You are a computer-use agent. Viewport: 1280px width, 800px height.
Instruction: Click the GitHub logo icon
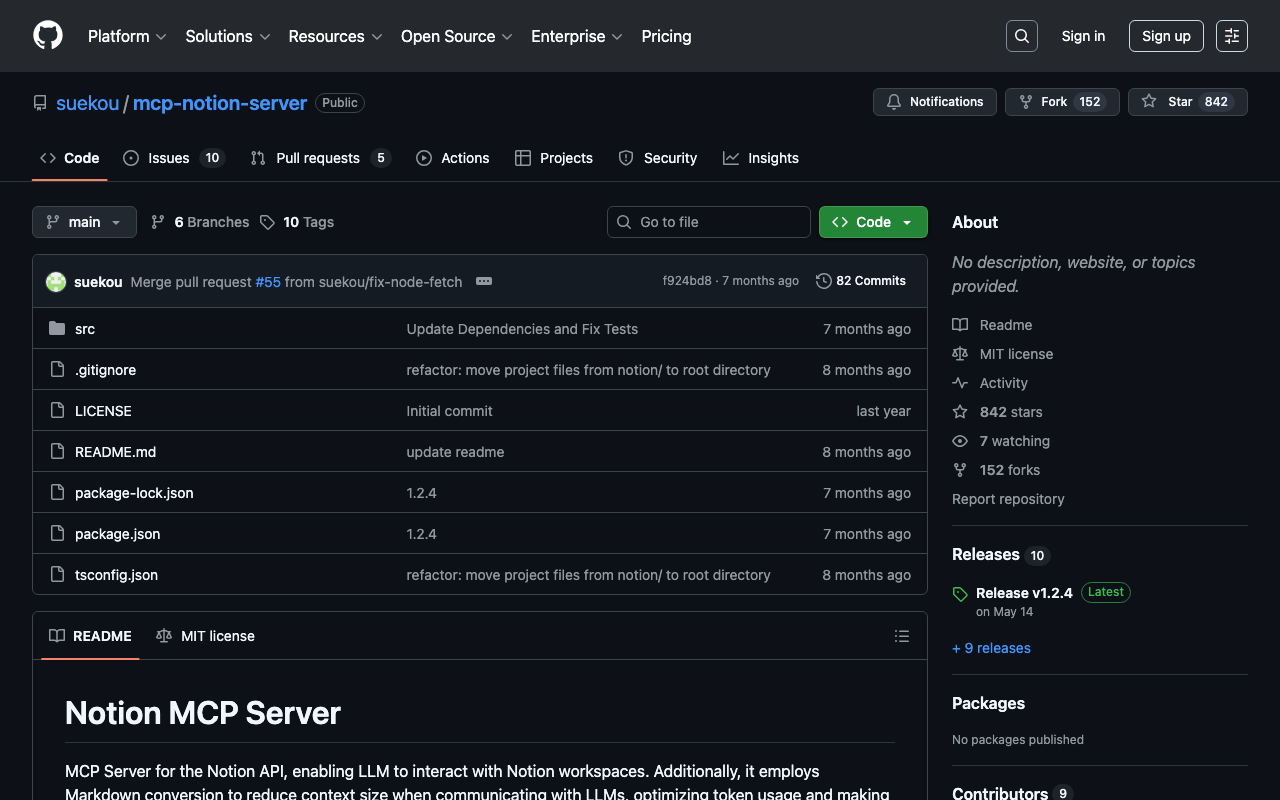point(48,36)
